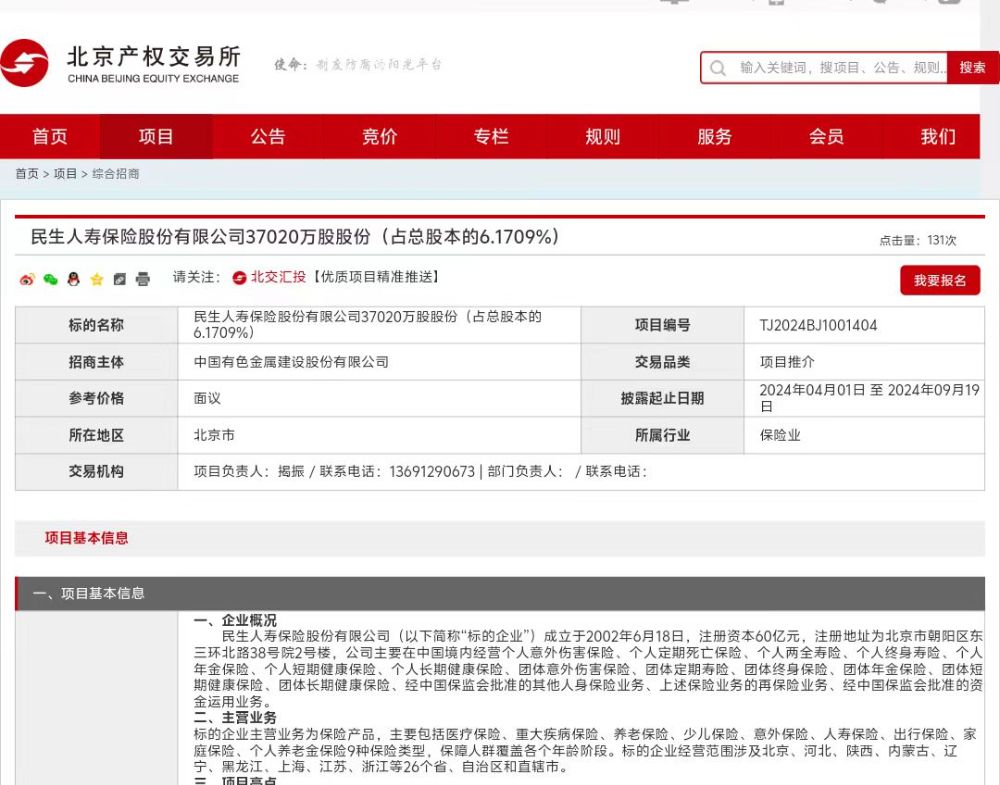Click the 参考价格 label cell
1000x785 pixels.
pyautogui.click(x=96, y=399)
